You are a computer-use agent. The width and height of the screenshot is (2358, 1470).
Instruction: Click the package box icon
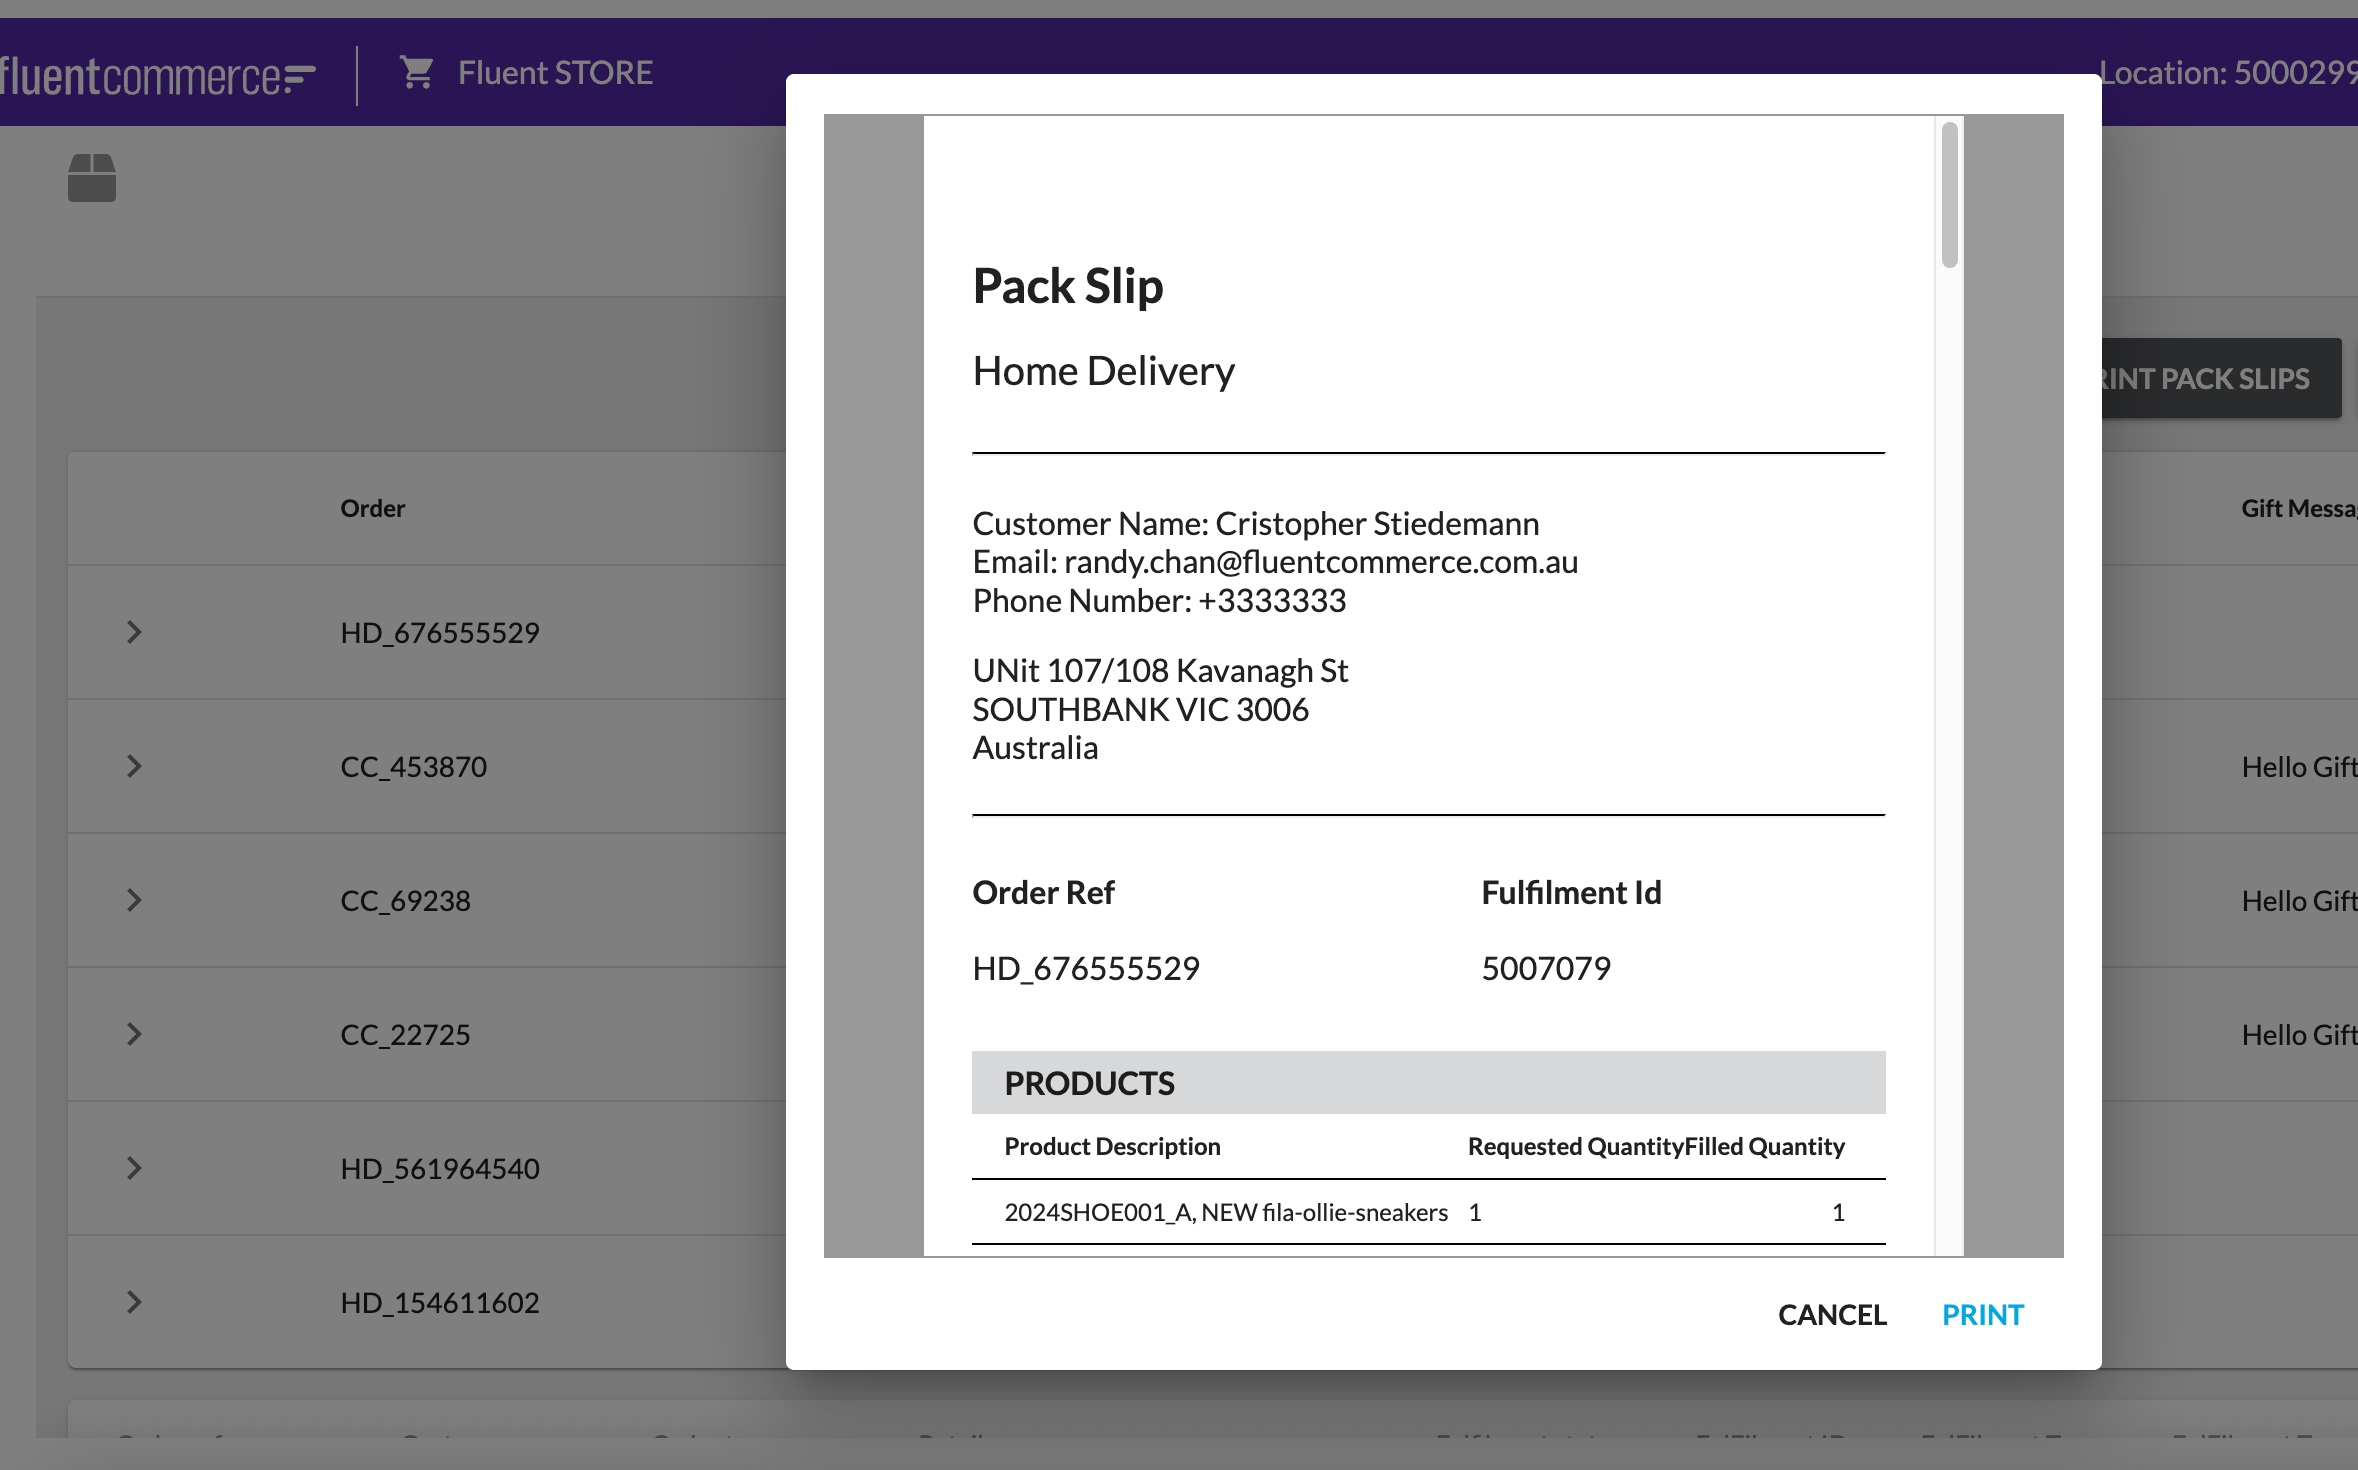tap(92, 178)
